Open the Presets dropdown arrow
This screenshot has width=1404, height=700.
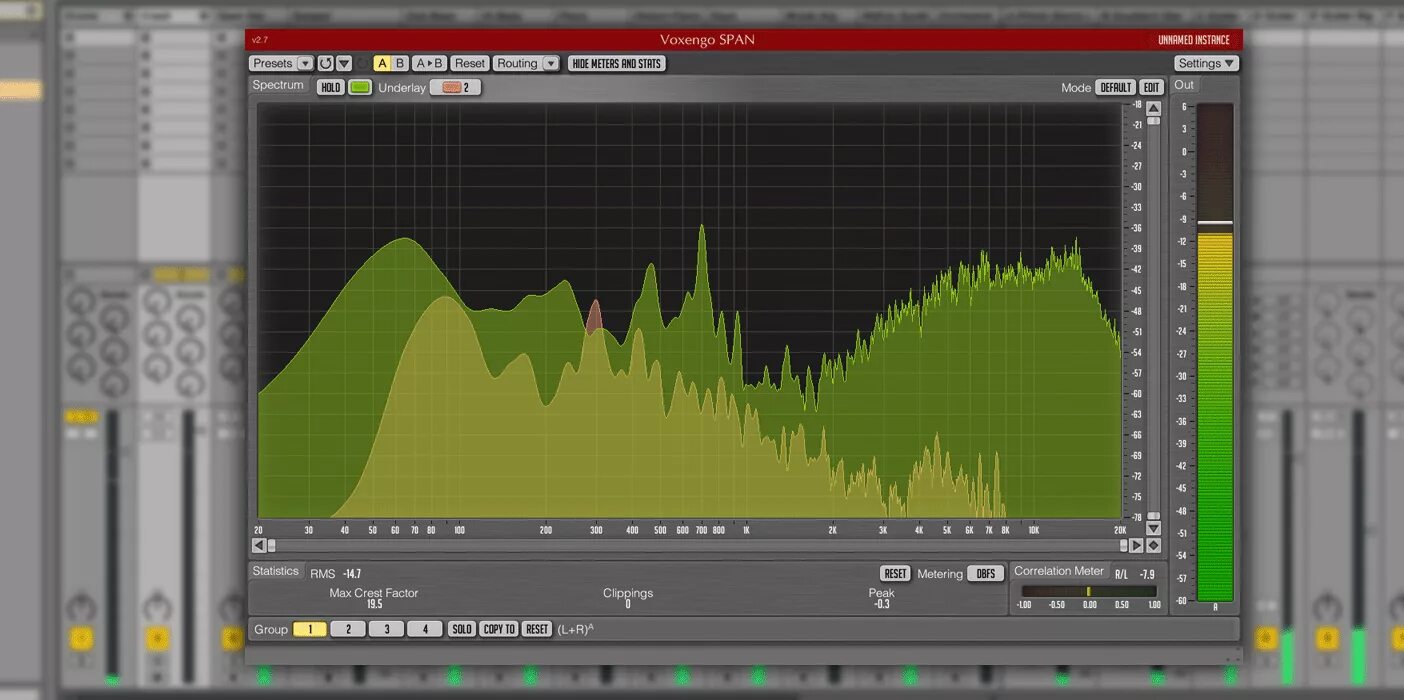point(305,63)
